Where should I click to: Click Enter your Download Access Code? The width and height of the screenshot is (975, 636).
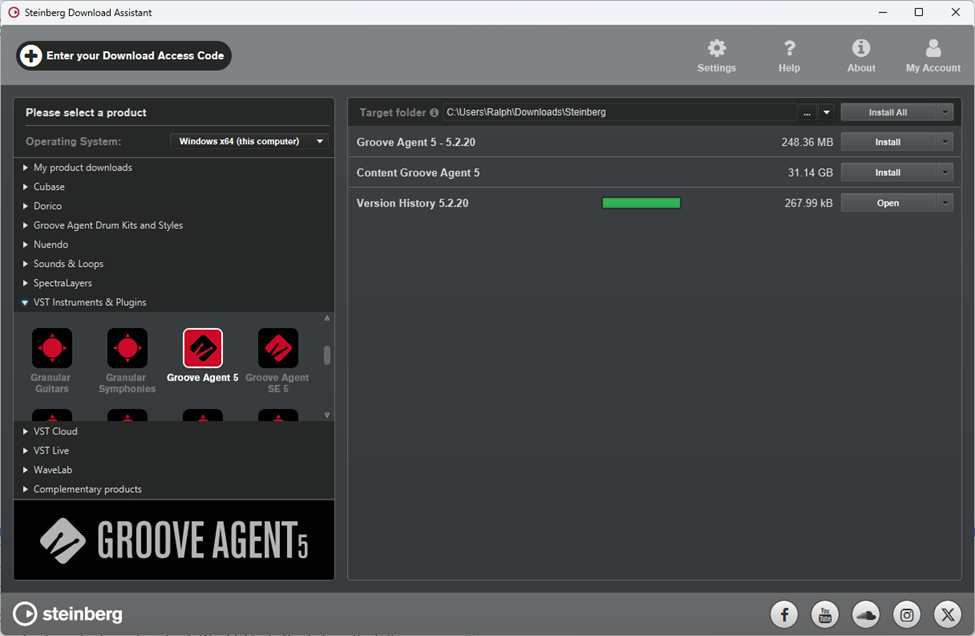tap(124, 56)
